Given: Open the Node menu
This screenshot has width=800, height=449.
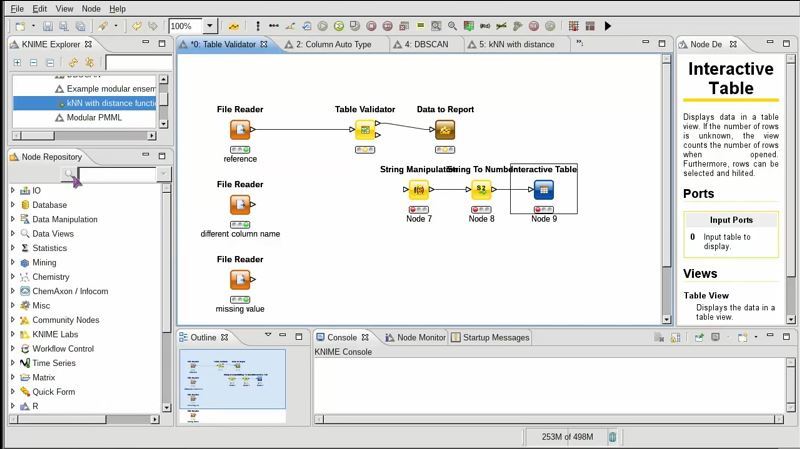Looking at the screenshot, I should pos(91,9).
